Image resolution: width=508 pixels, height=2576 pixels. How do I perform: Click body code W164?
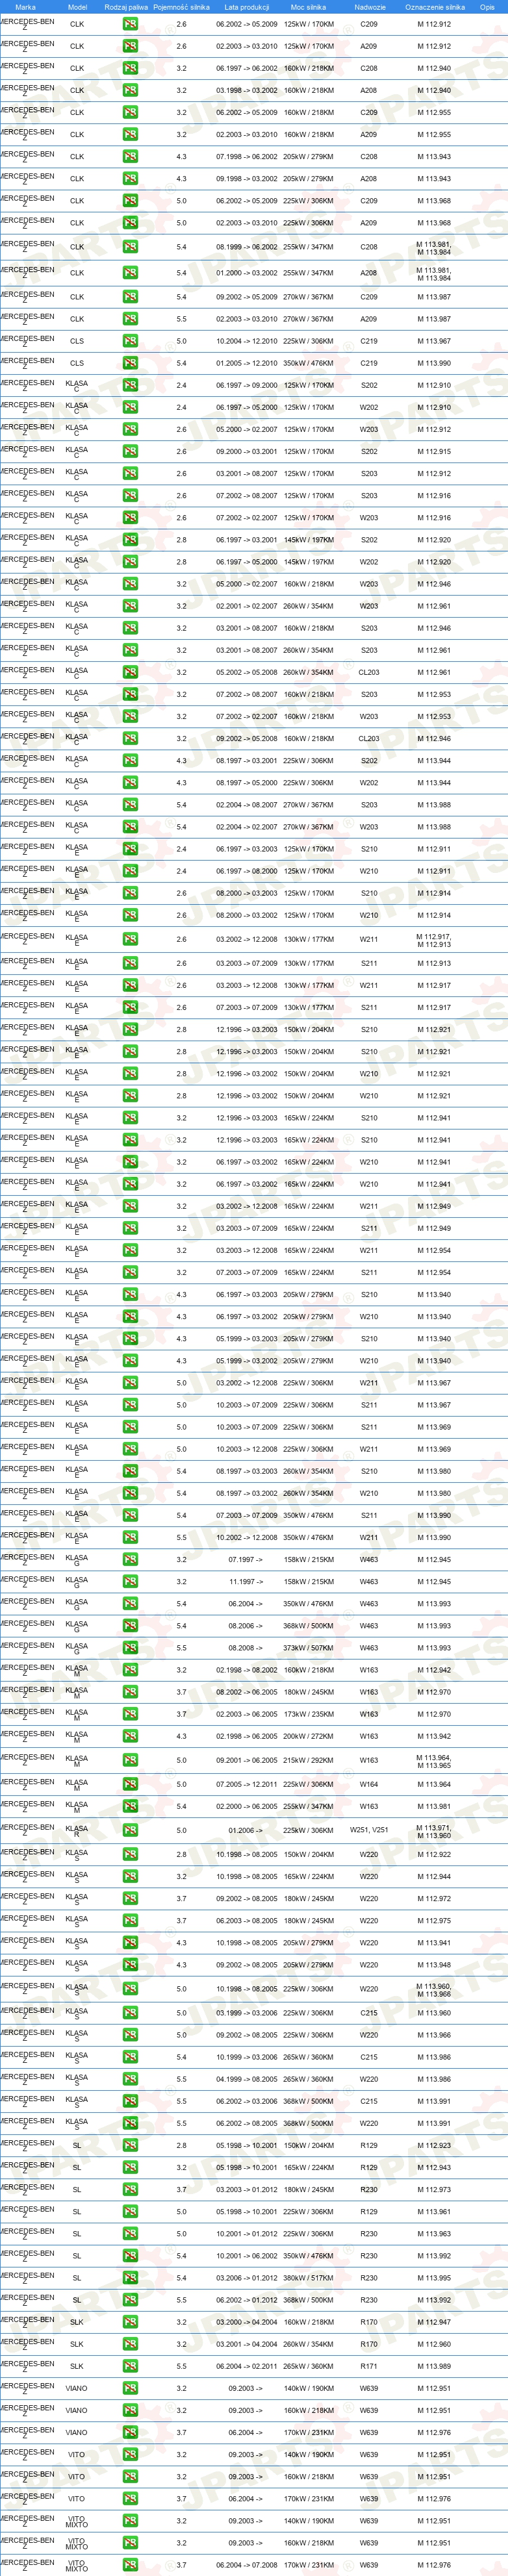[369, 1784]
